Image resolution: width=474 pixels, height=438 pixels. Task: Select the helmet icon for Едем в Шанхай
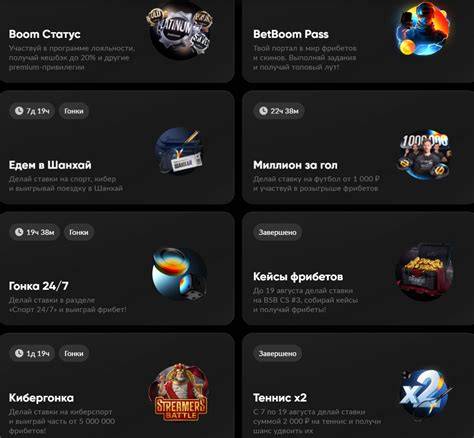coord(179,151)
